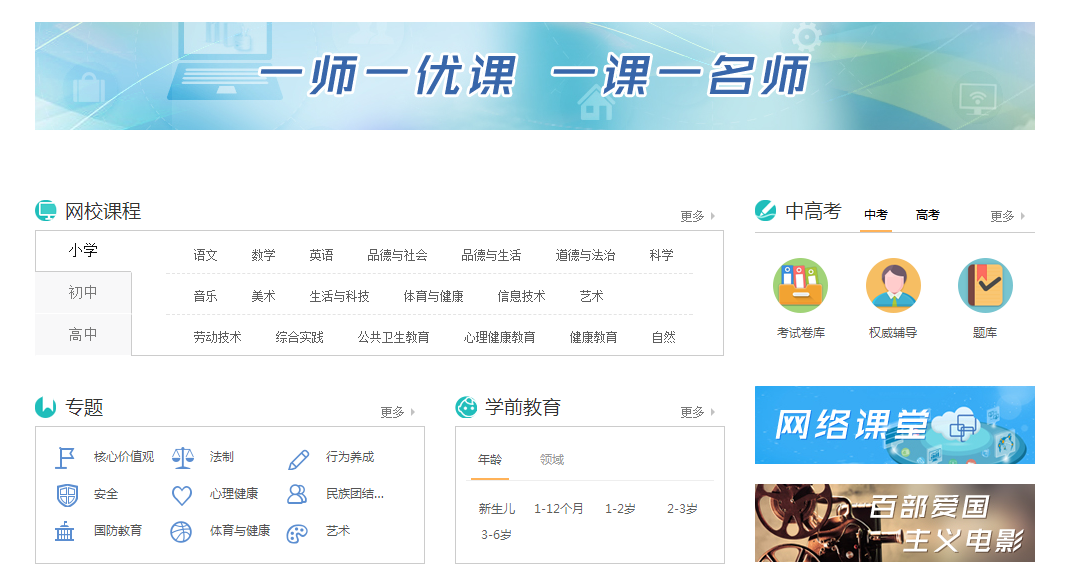Open the 科学 course link

coord(661,255)
